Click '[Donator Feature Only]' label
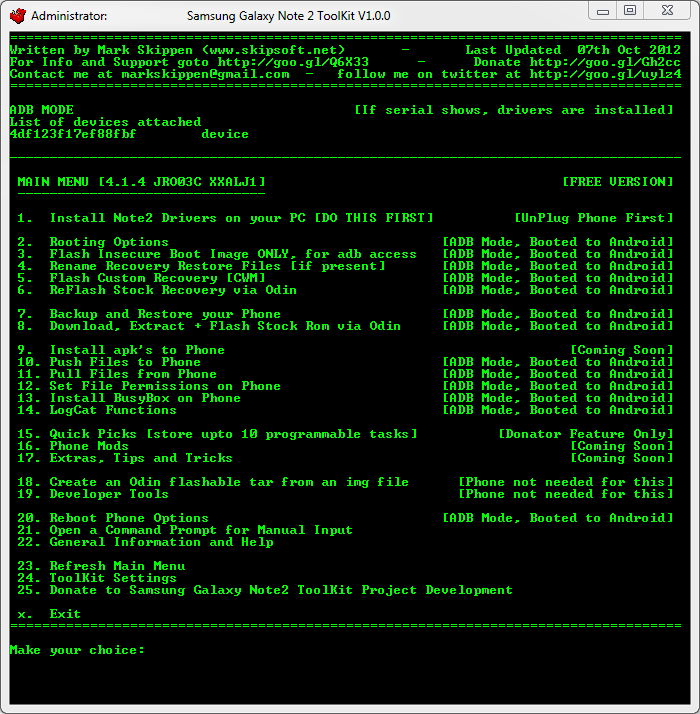Screen dimensions: 700x714 click(x=586, y=434)
